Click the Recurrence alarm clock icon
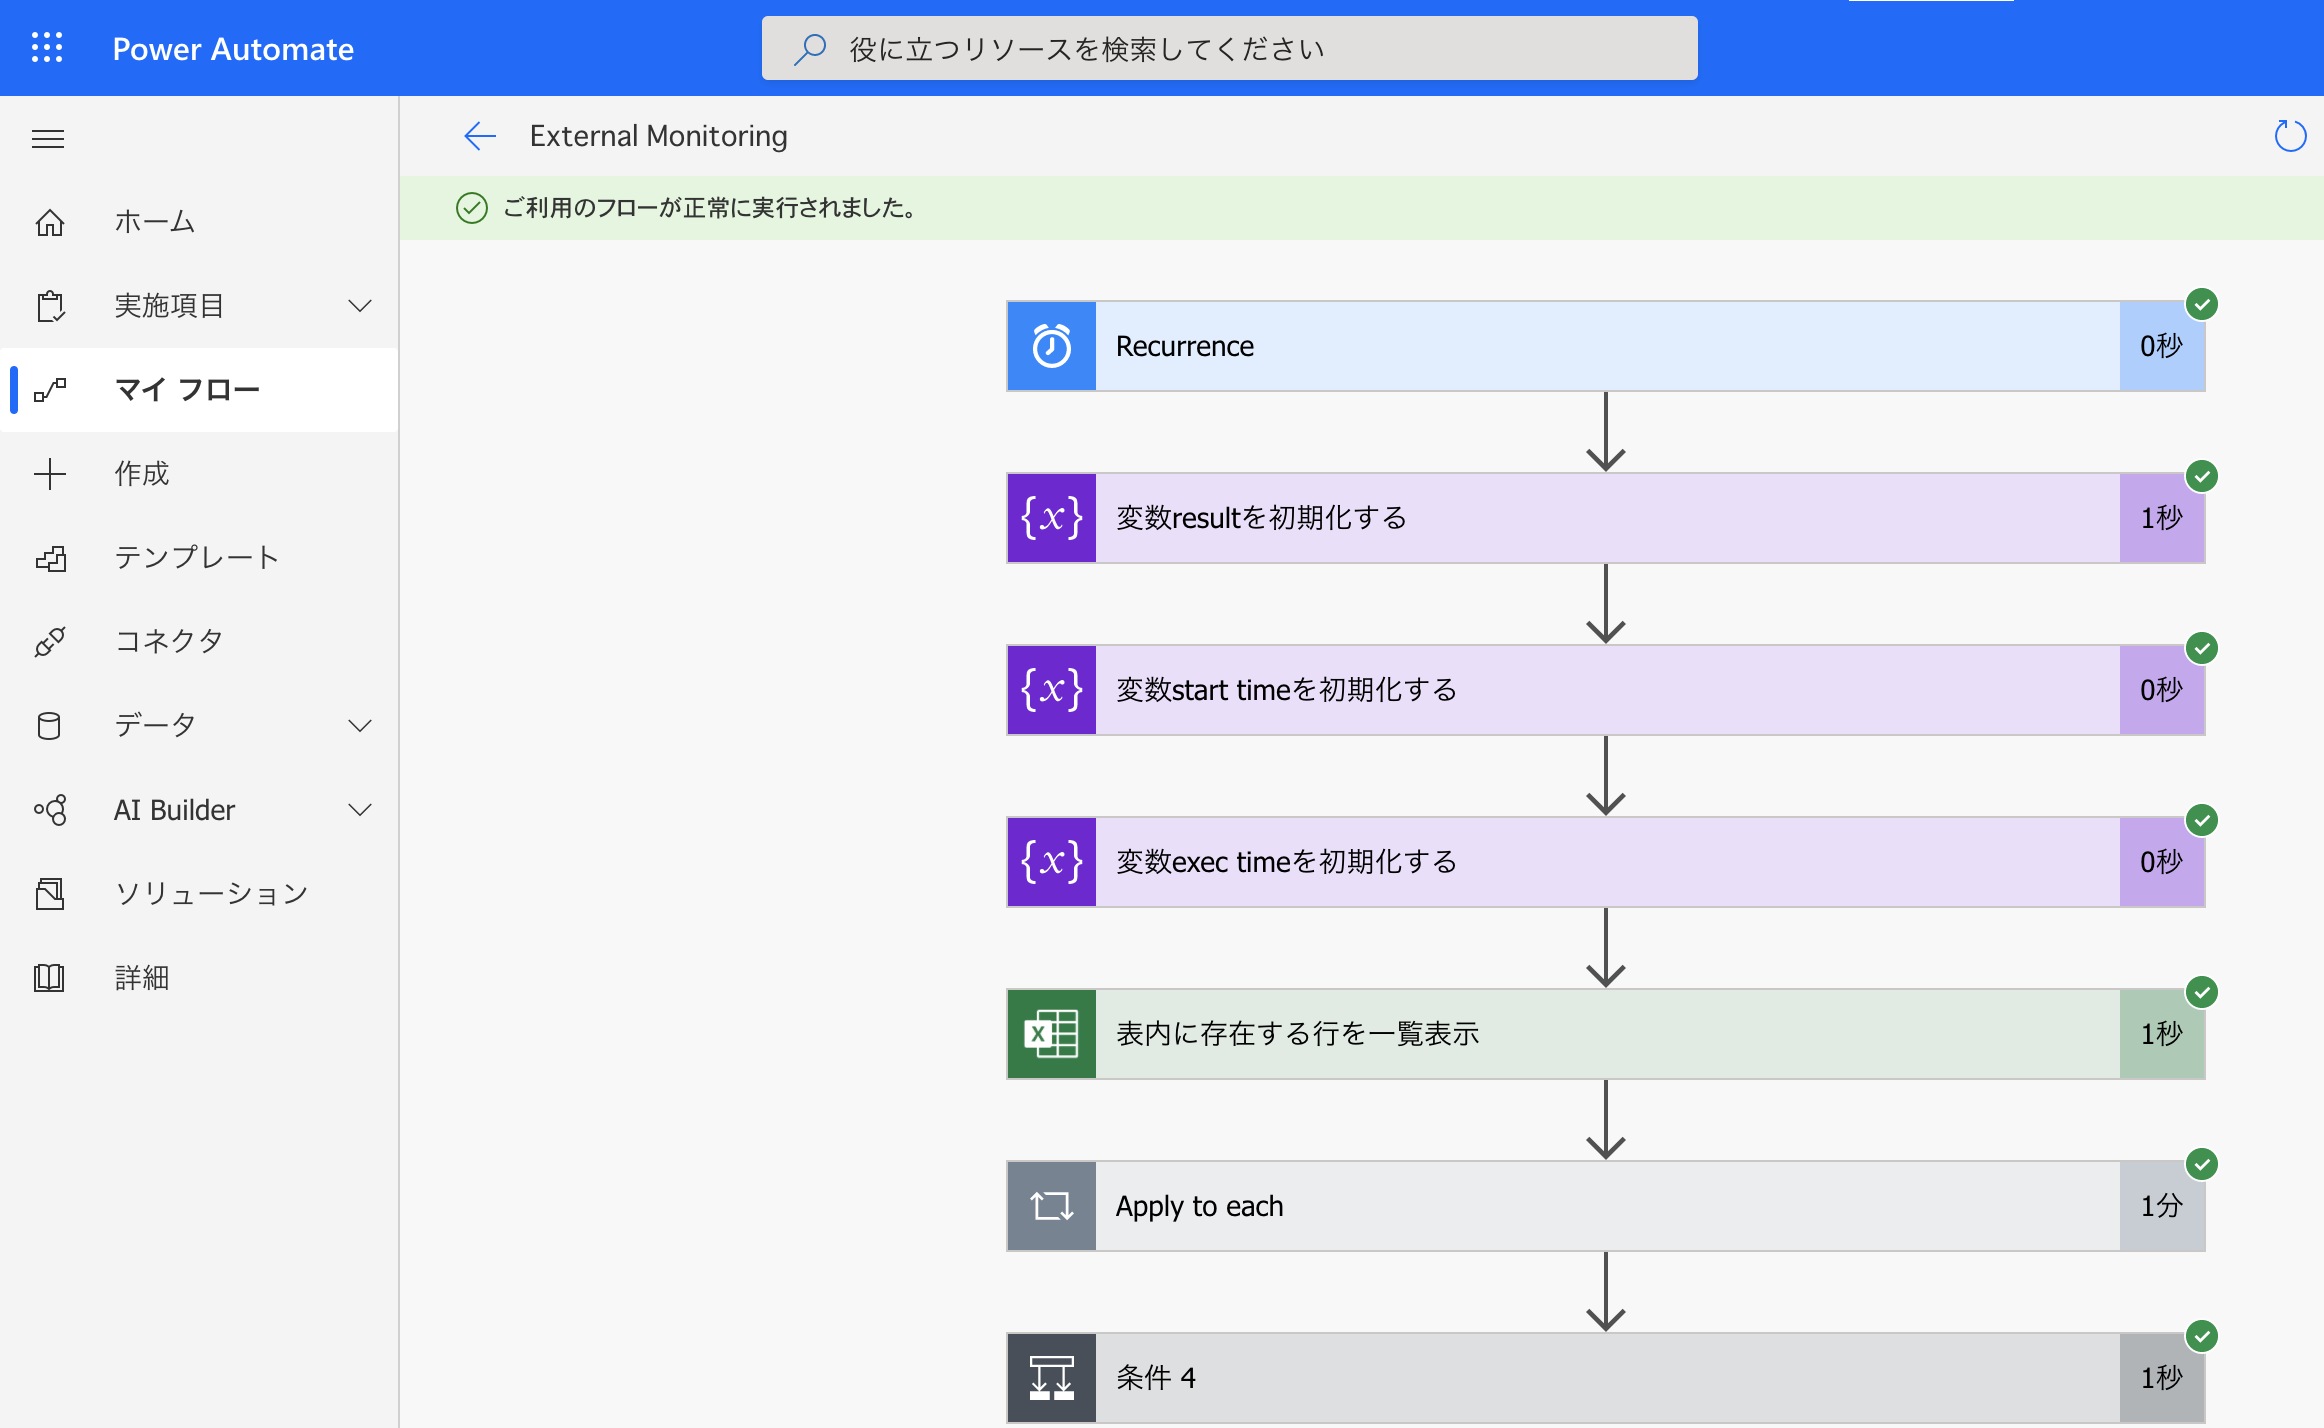The image size is (2324, 1428). point(1051,346)
